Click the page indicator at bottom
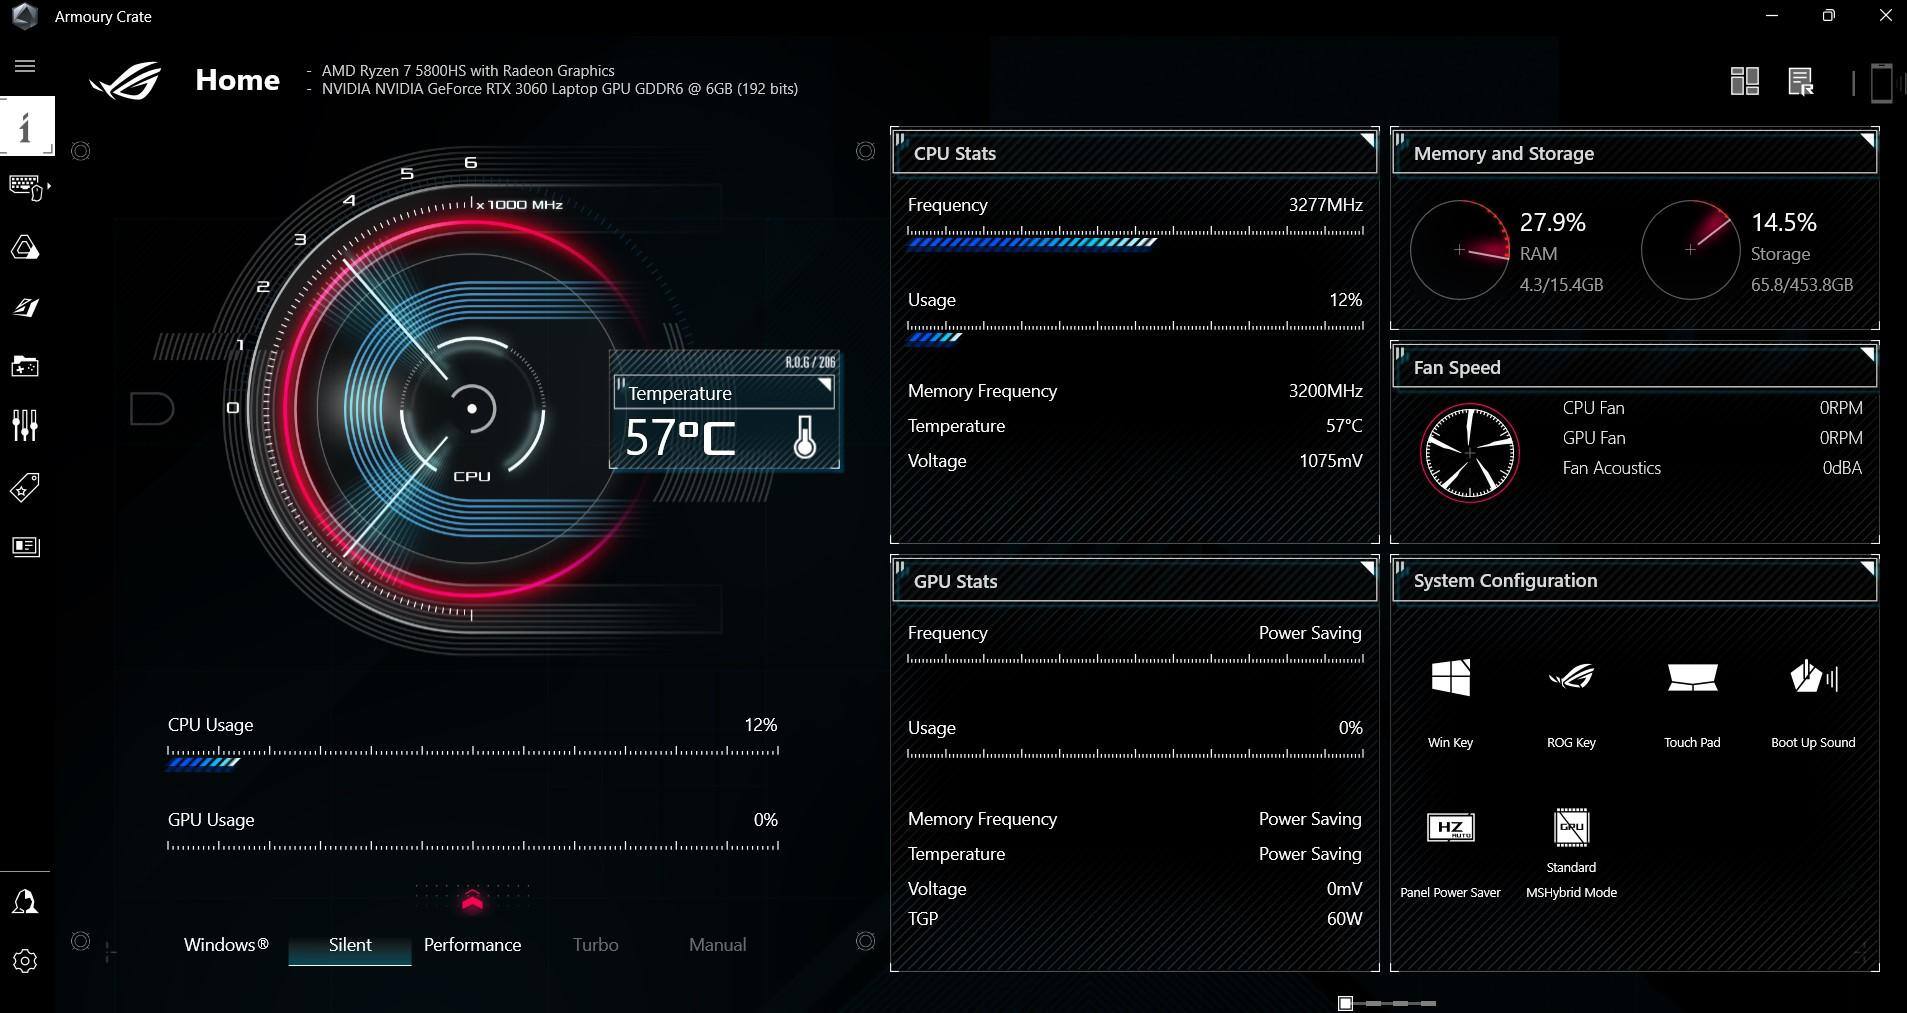Viewport: 1907px width, 1013px height. click(x=1386, y=1003)
